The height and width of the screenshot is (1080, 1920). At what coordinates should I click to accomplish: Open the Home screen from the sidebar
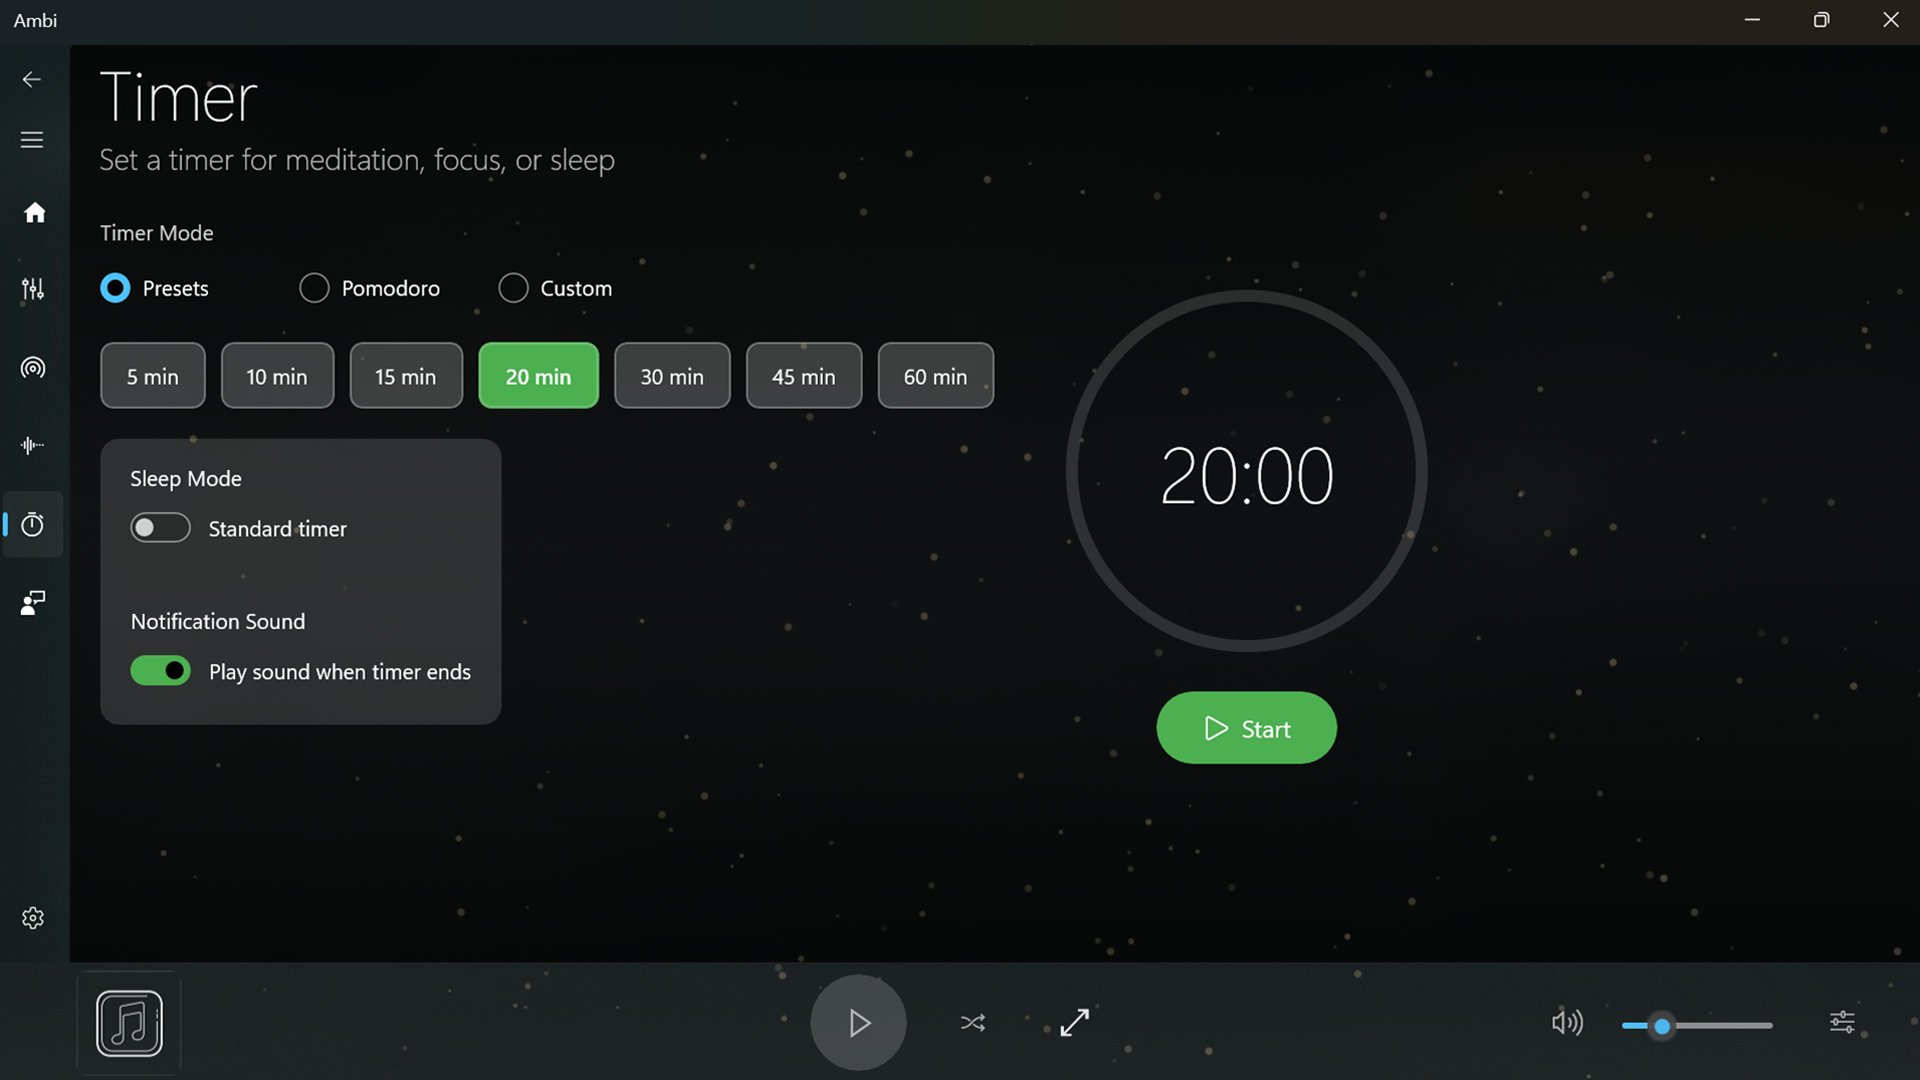pyautogui.click(x=34, y=213)
